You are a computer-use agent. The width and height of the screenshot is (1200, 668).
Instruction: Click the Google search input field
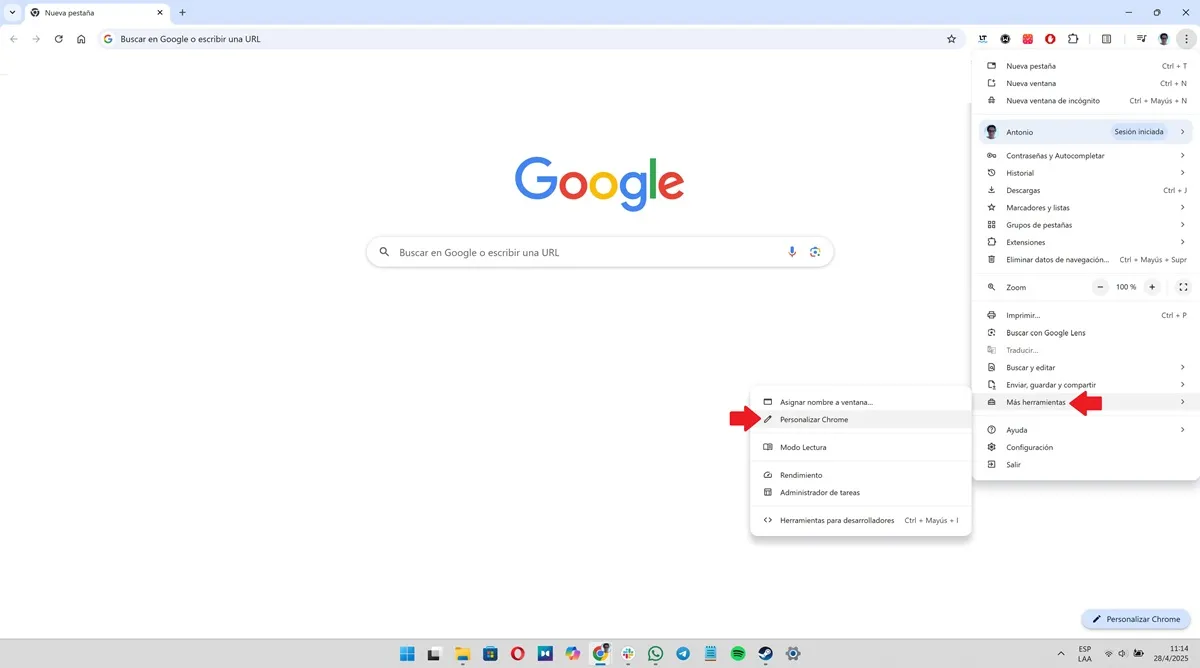(598, 251)
